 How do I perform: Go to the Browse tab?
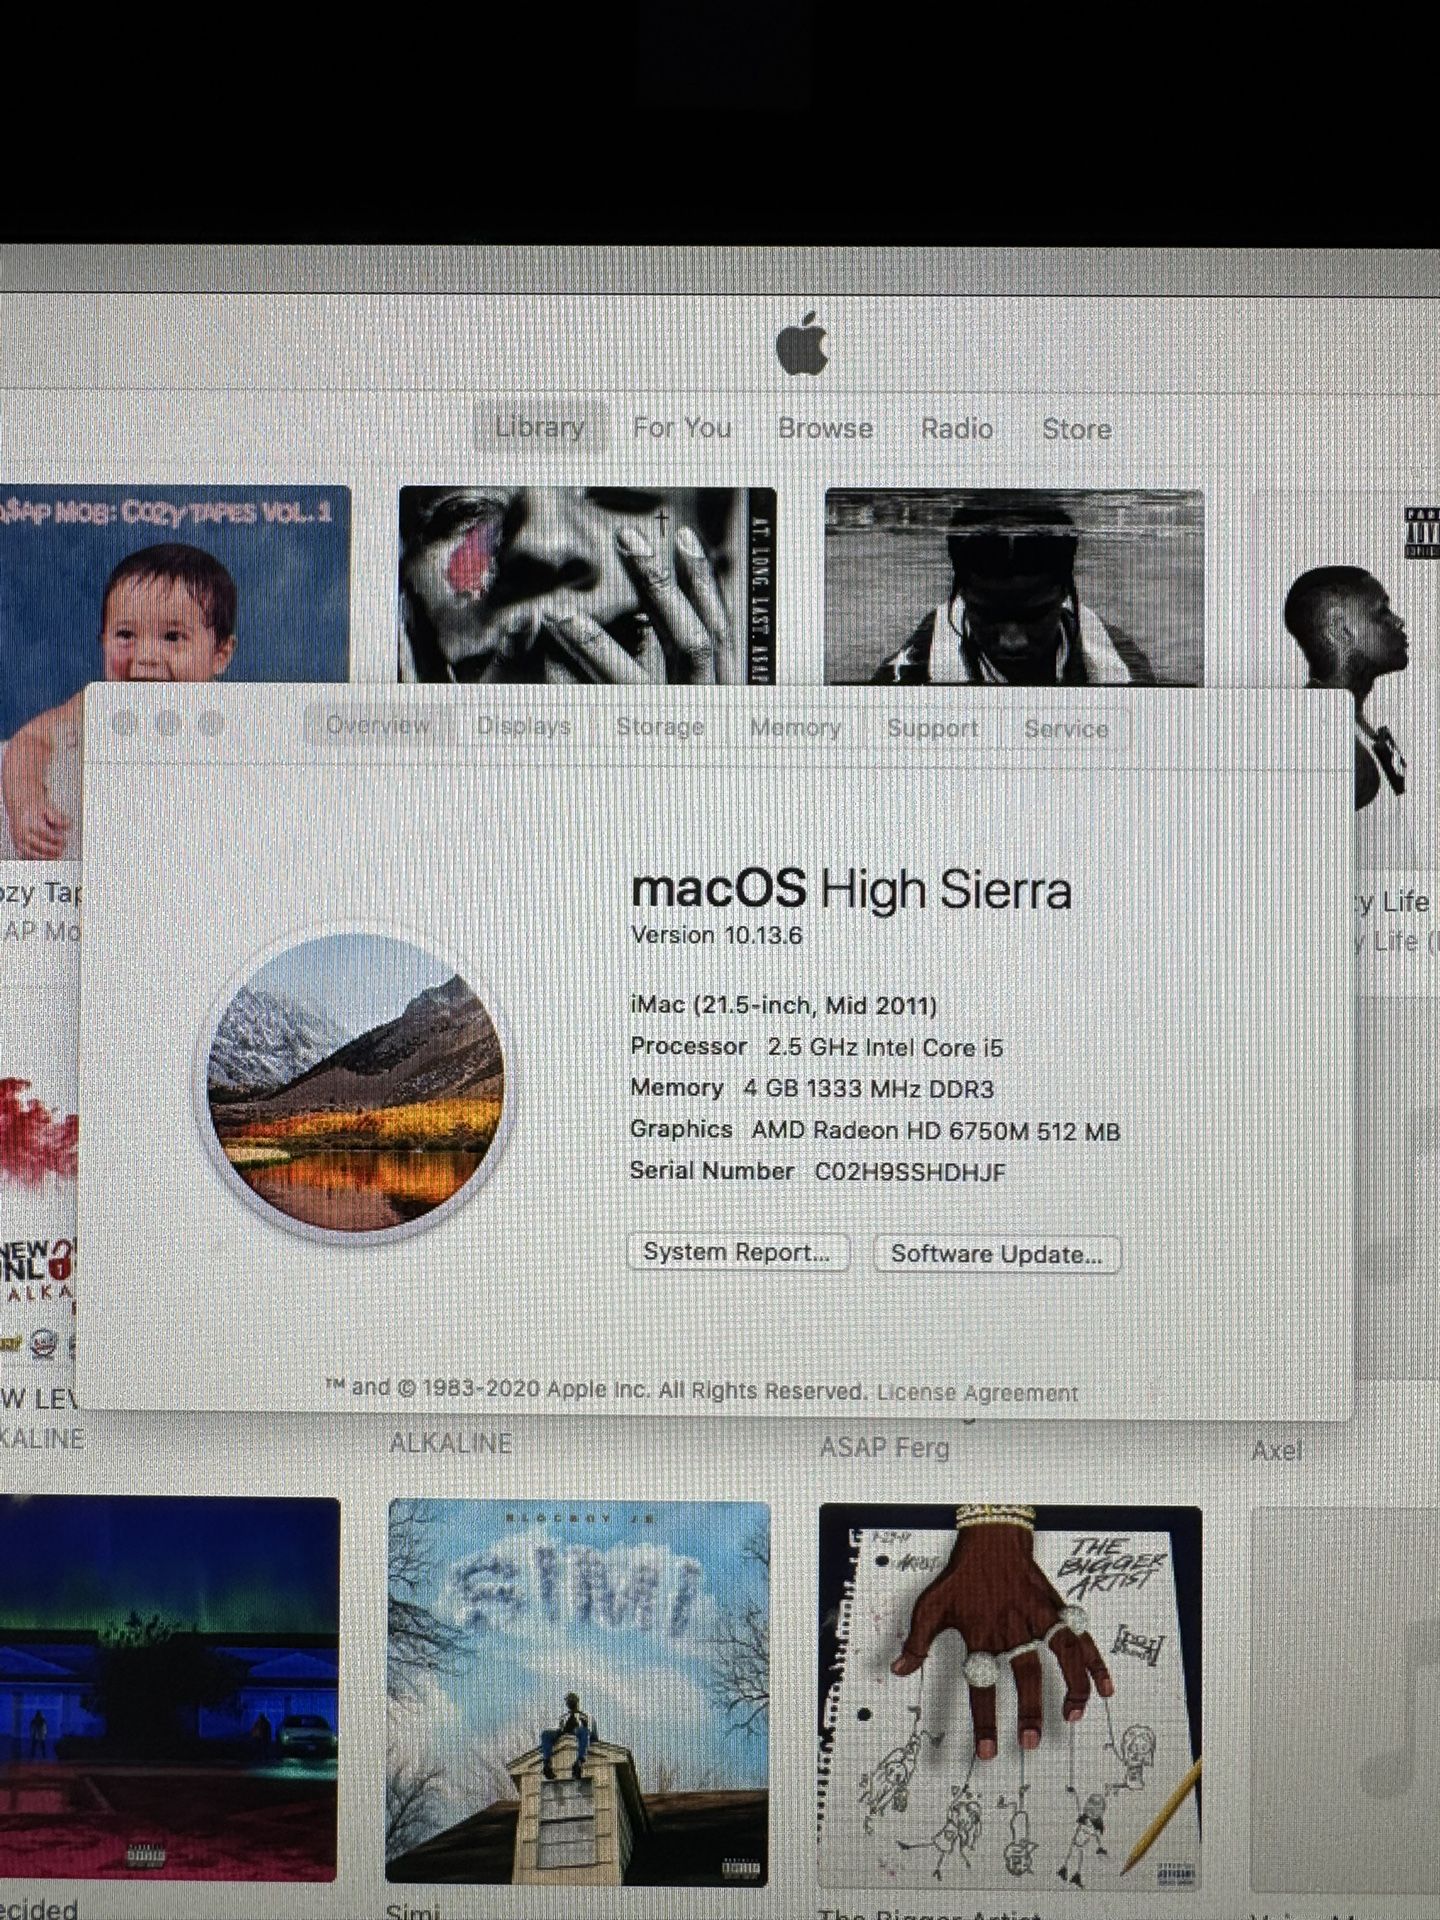(825, 428)
